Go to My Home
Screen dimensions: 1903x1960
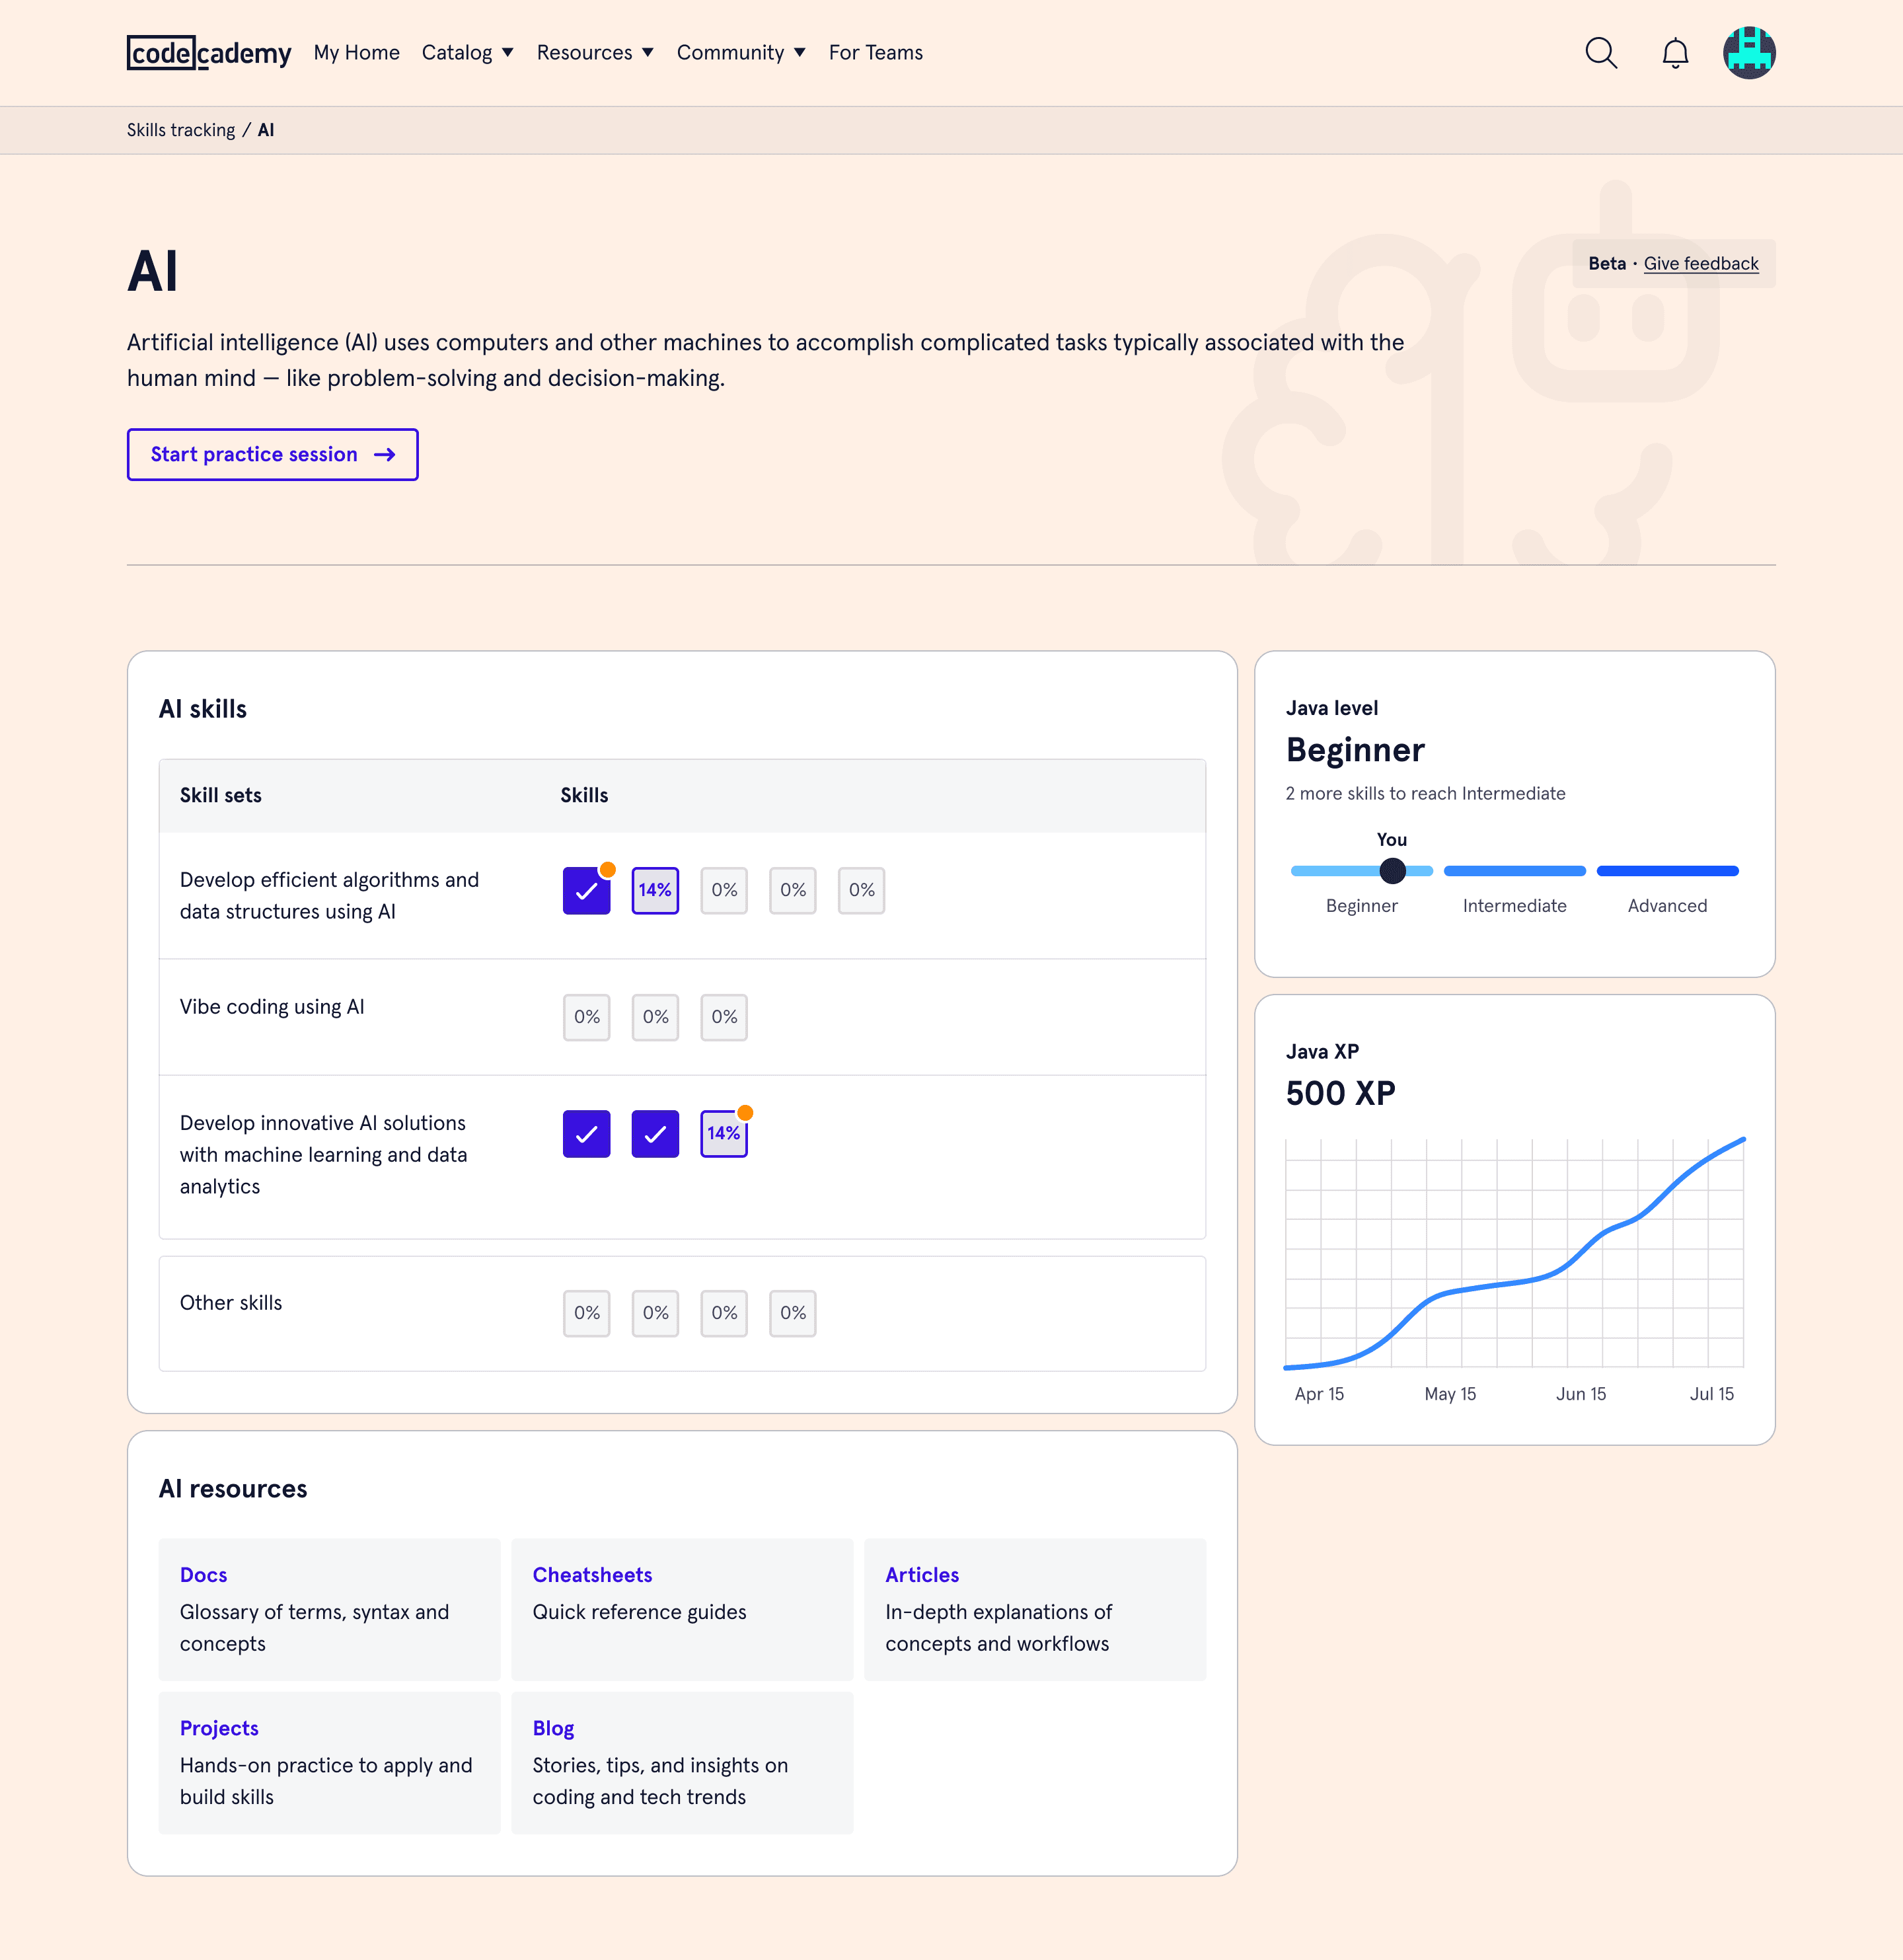pos(357,53)
